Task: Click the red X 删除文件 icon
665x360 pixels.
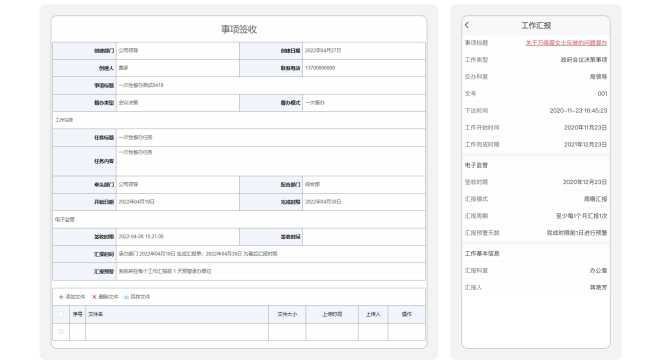Action: point(94,297)
